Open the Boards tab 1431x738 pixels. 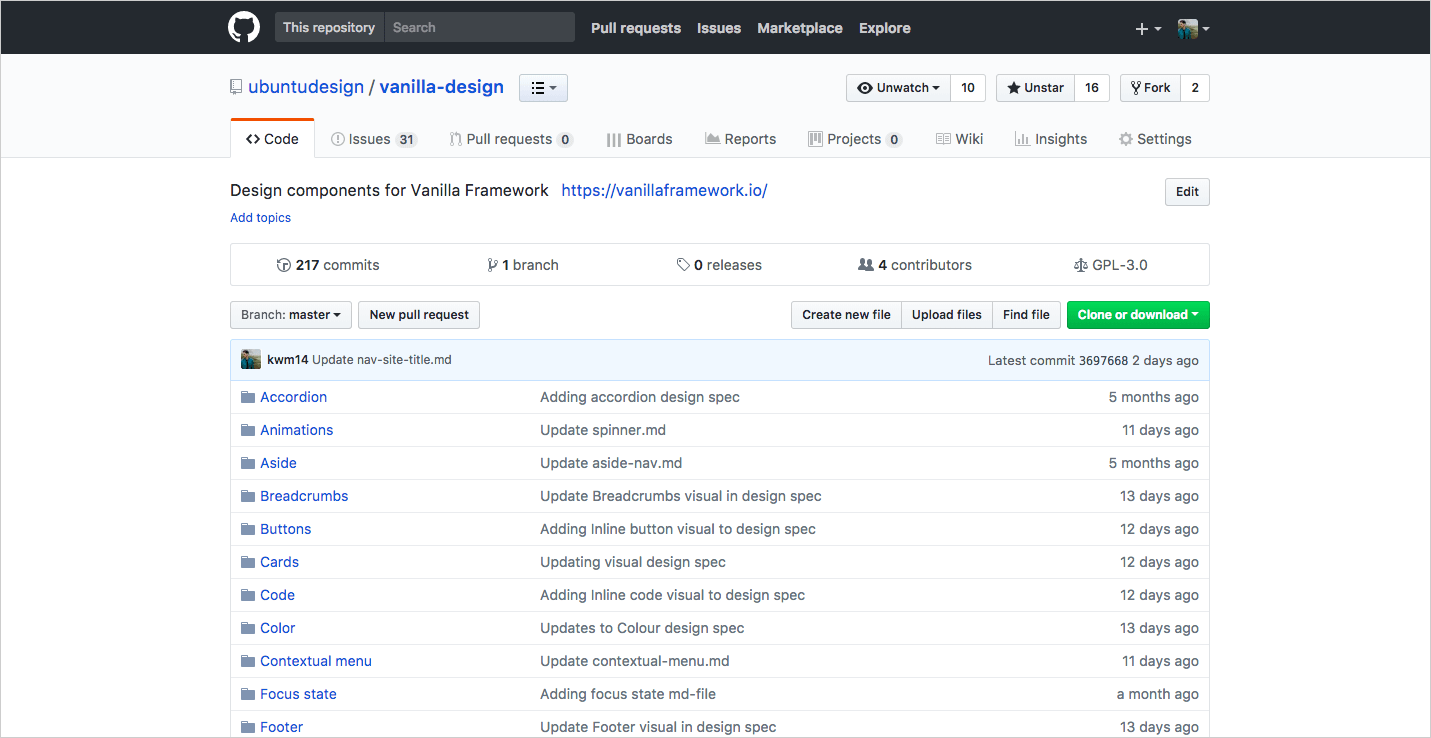(639, 139)
